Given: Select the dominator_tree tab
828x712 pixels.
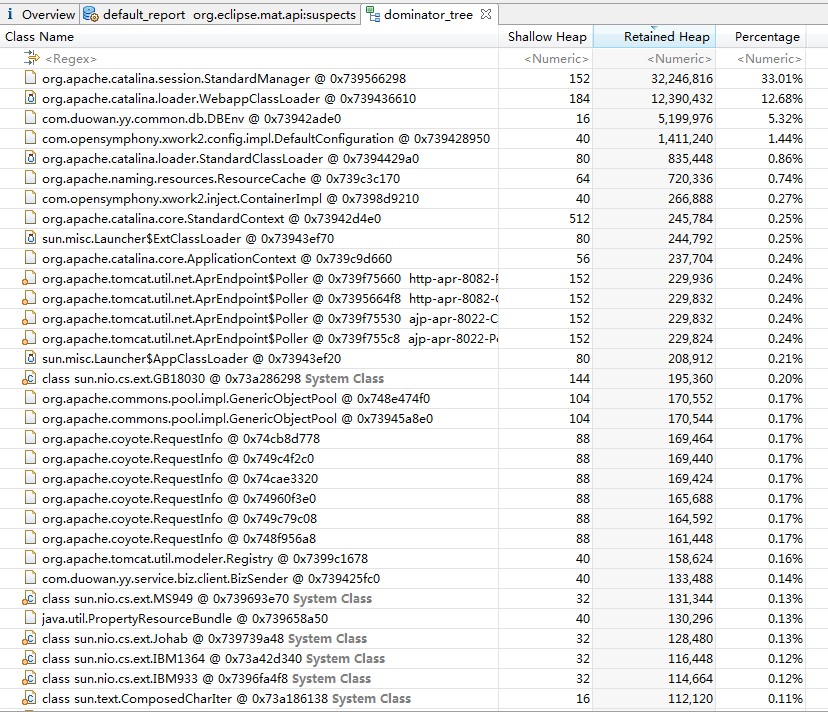Looking at the screenshot, I should coord(429,14).
